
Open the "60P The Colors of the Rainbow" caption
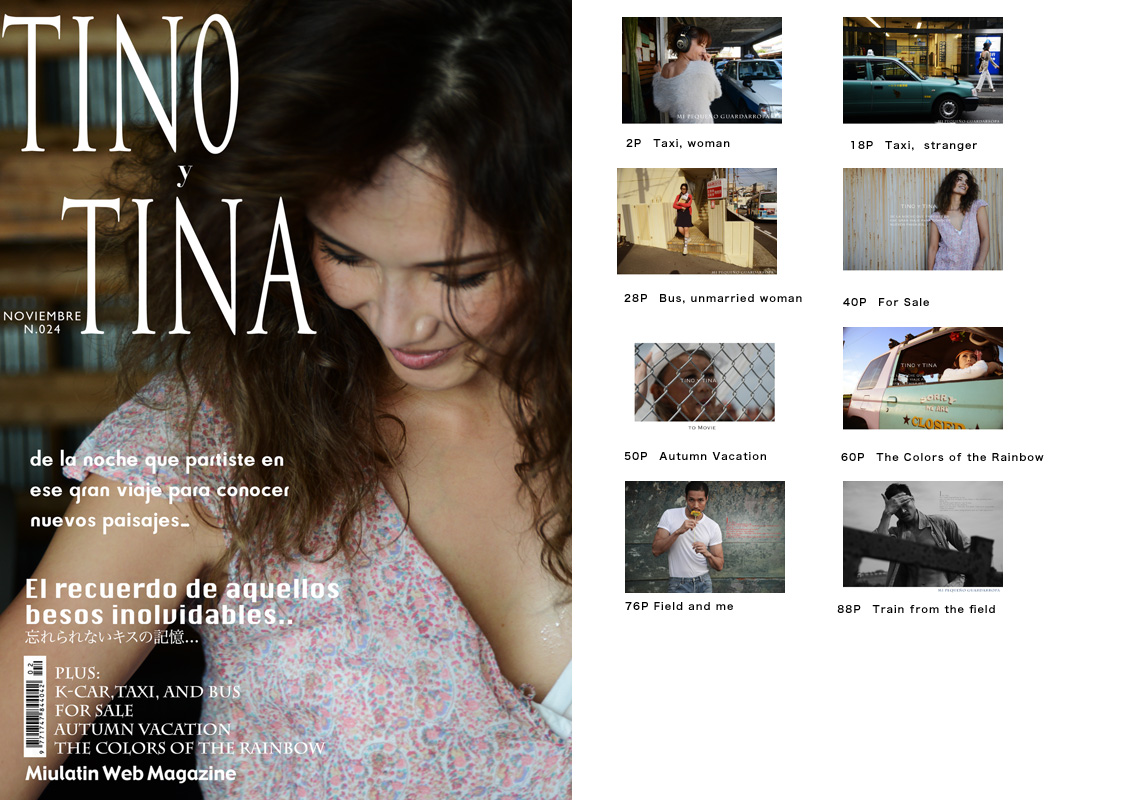point(942,457)
